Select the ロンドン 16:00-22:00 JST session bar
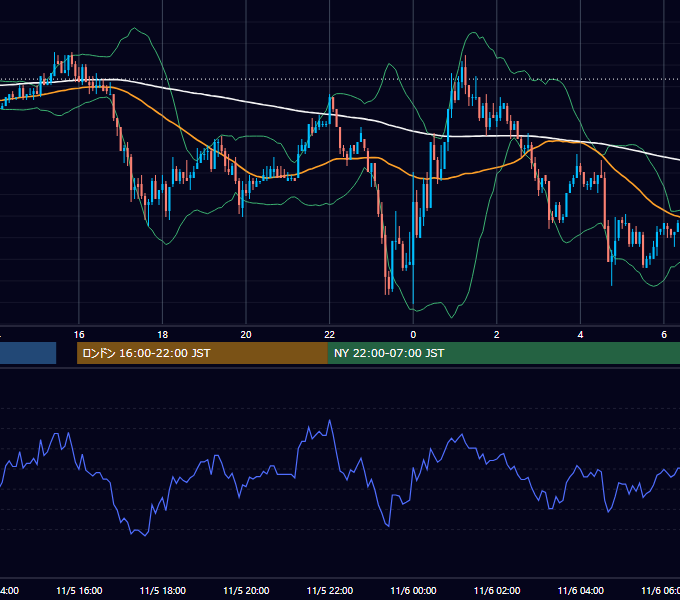The height and width of the screenshot is (600, 680). [x=202, y=353]
